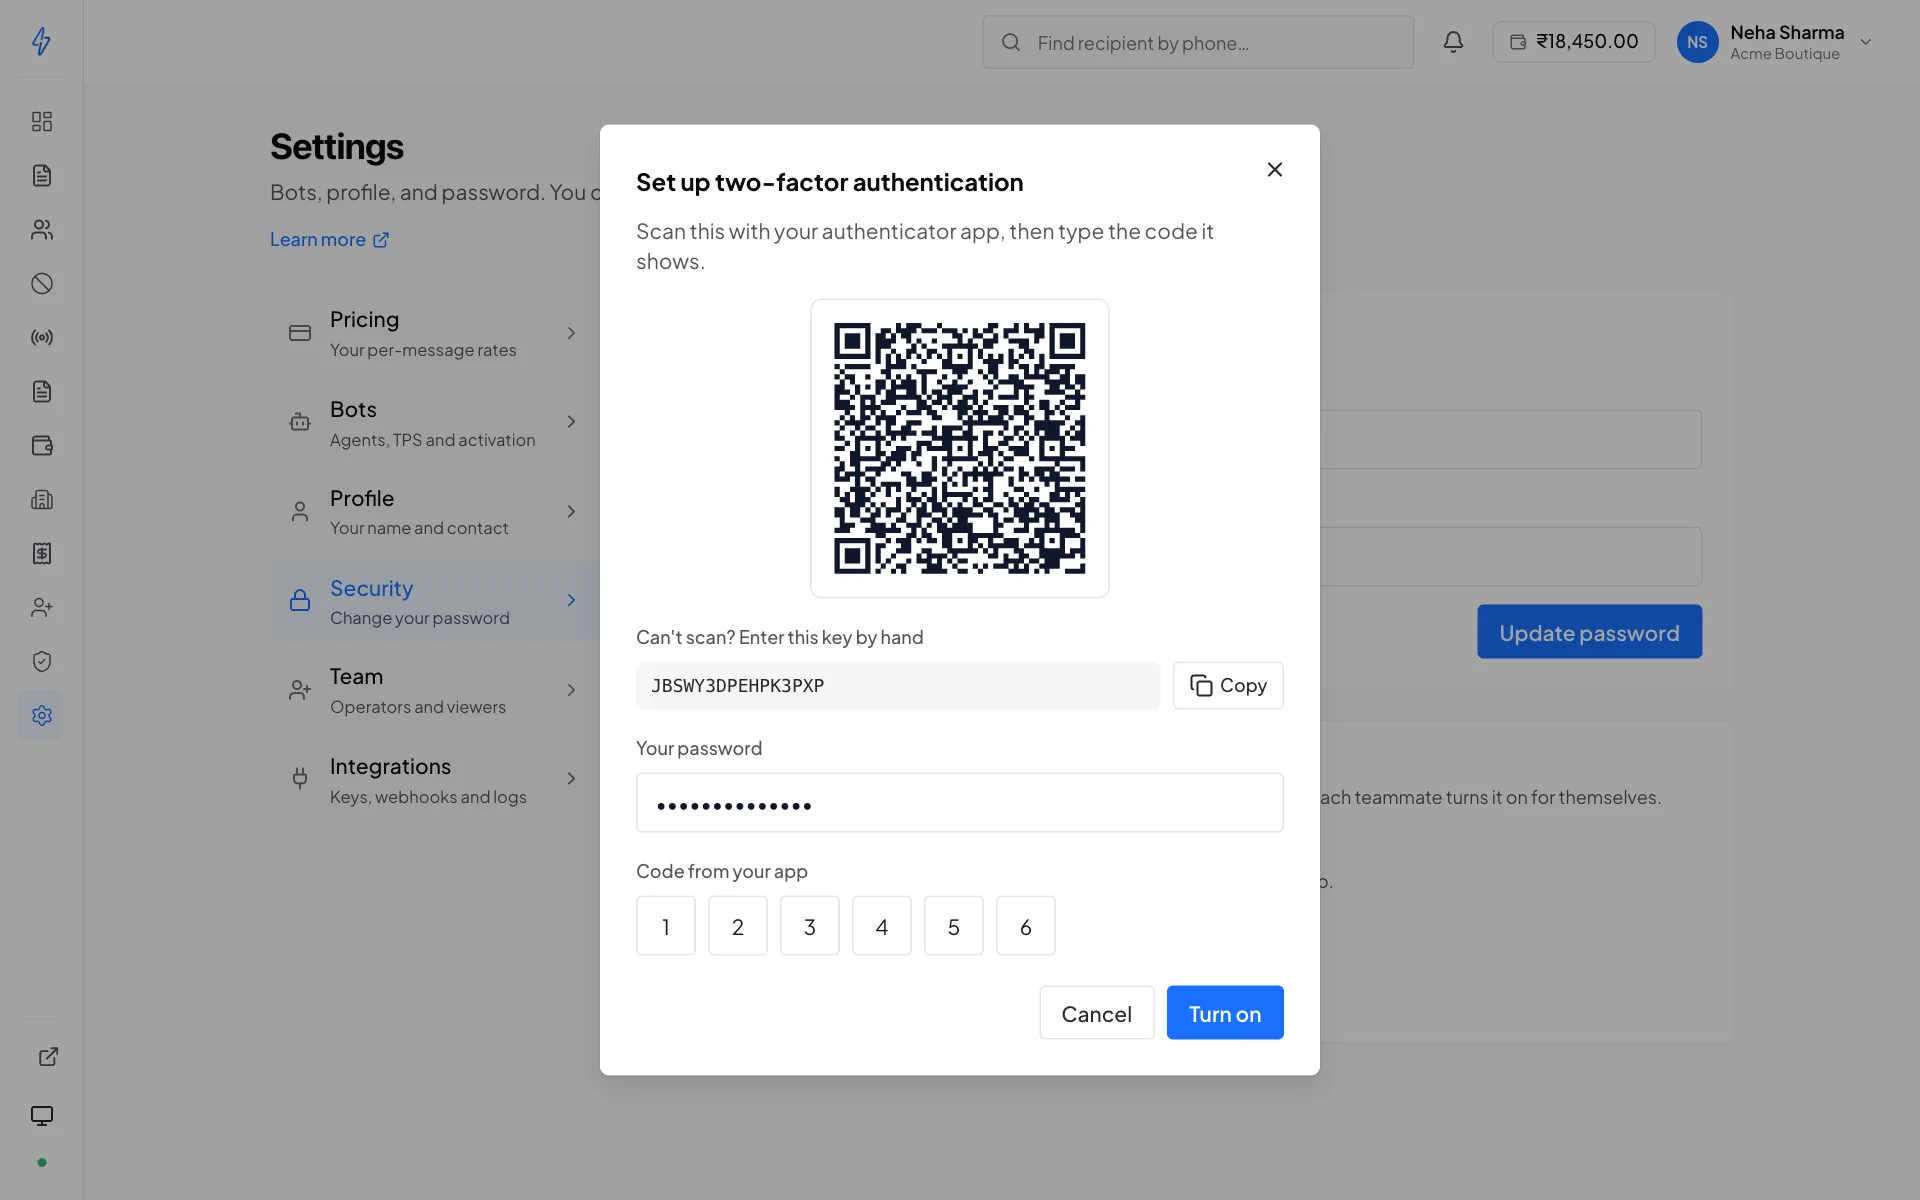Image resolution: width=1920 pixels, height=1200 pixels.
Task: Click the Turn on button
Action: click(1225, 1013)
